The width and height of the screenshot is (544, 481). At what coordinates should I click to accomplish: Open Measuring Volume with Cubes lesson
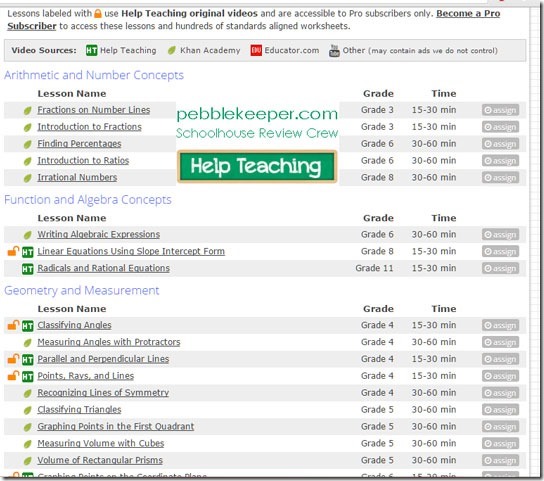(101, 444)
